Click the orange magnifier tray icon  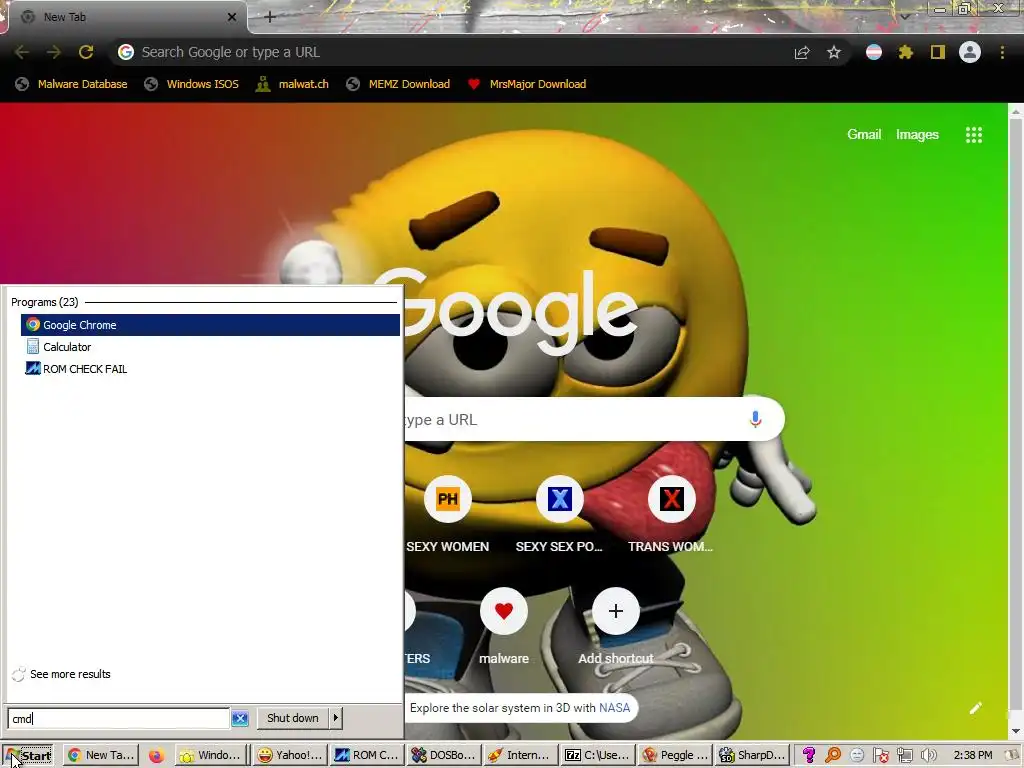(x=833, y=756)
